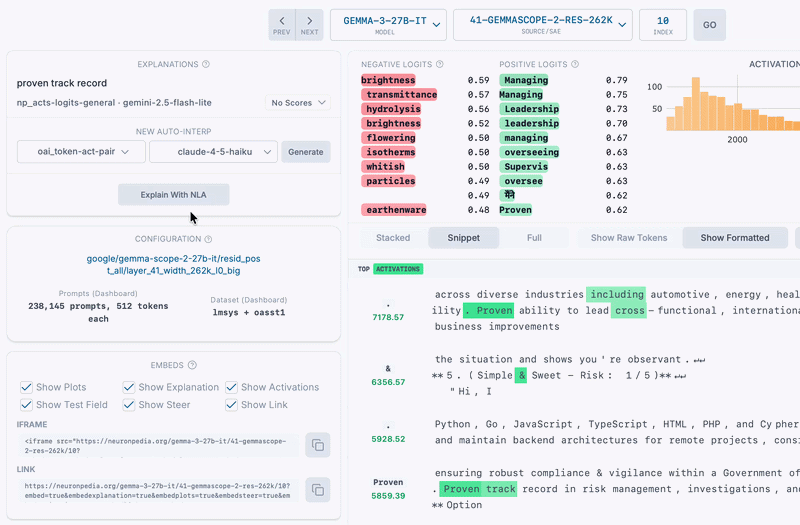This screenshot has height=525, width=800.
Task: Toggle the Show Steer checkbox
Action: click(129, 405)
